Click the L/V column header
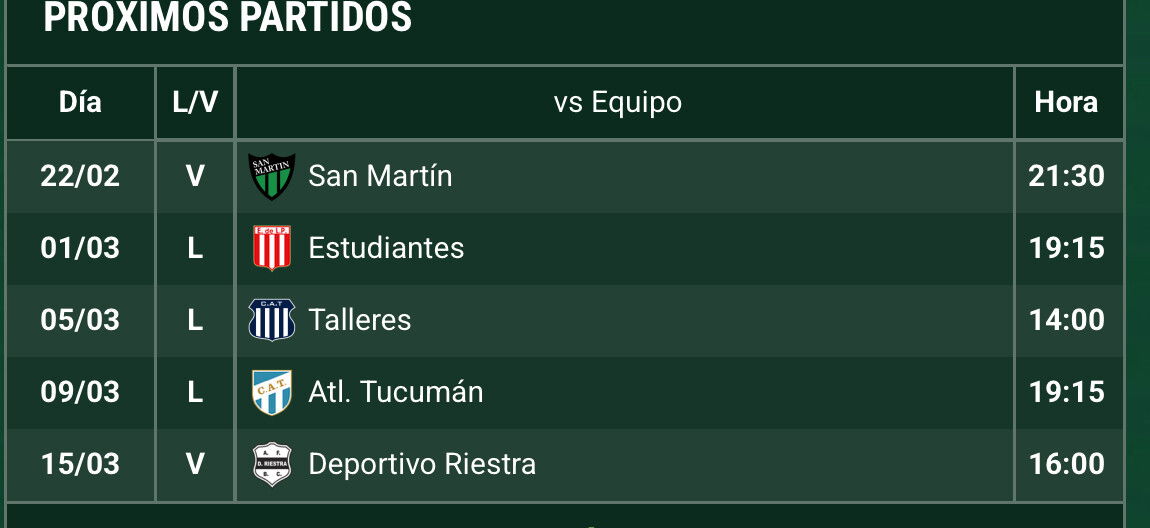The height and width of the screenshot is (528, 1150). [195, 103]
